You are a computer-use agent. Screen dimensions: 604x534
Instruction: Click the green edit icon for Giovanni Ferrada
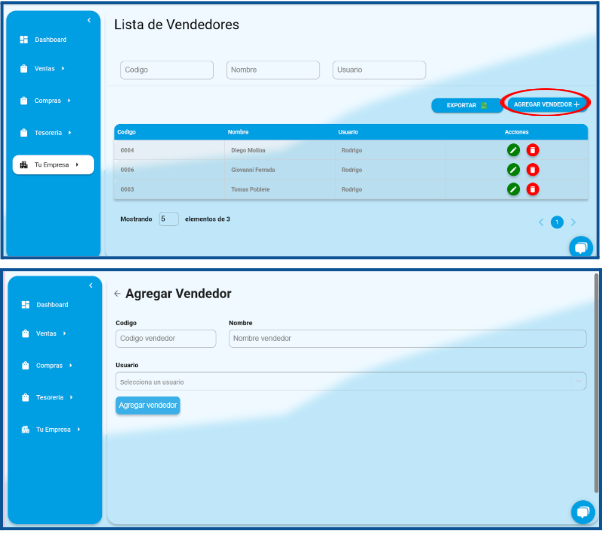tap(513, 170)
